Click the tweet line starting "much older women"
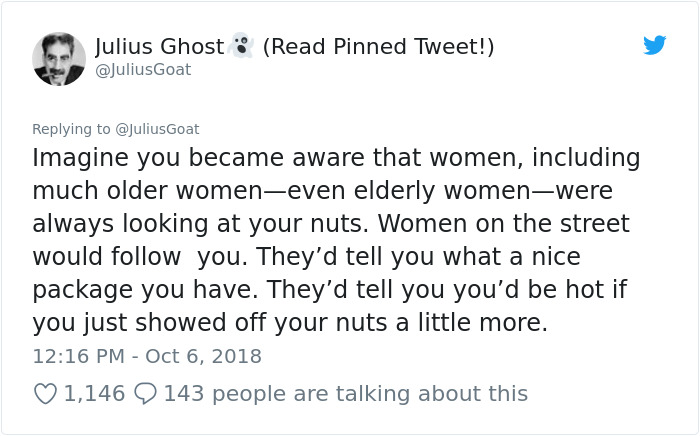Image resolution: width=700 pixels, height=436 pixels. (x=320, y=192)
